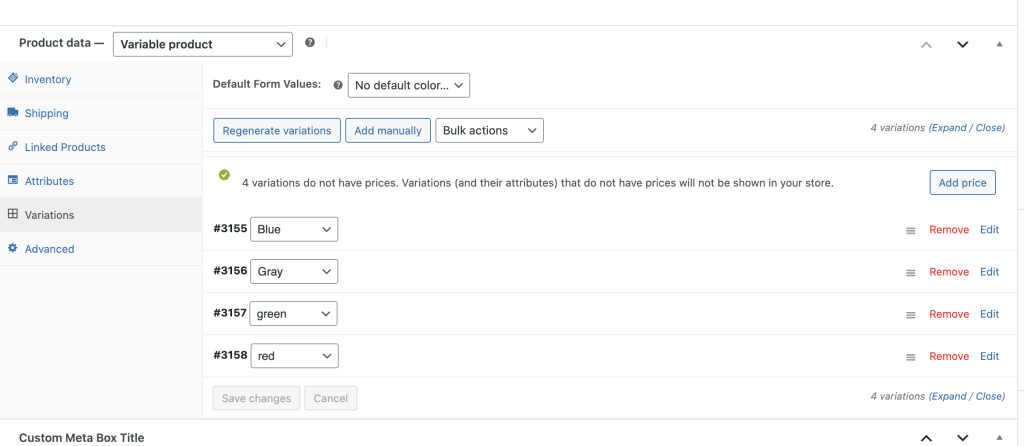
Task: Select the Attributes tab
Action: (x=49, y=181)
